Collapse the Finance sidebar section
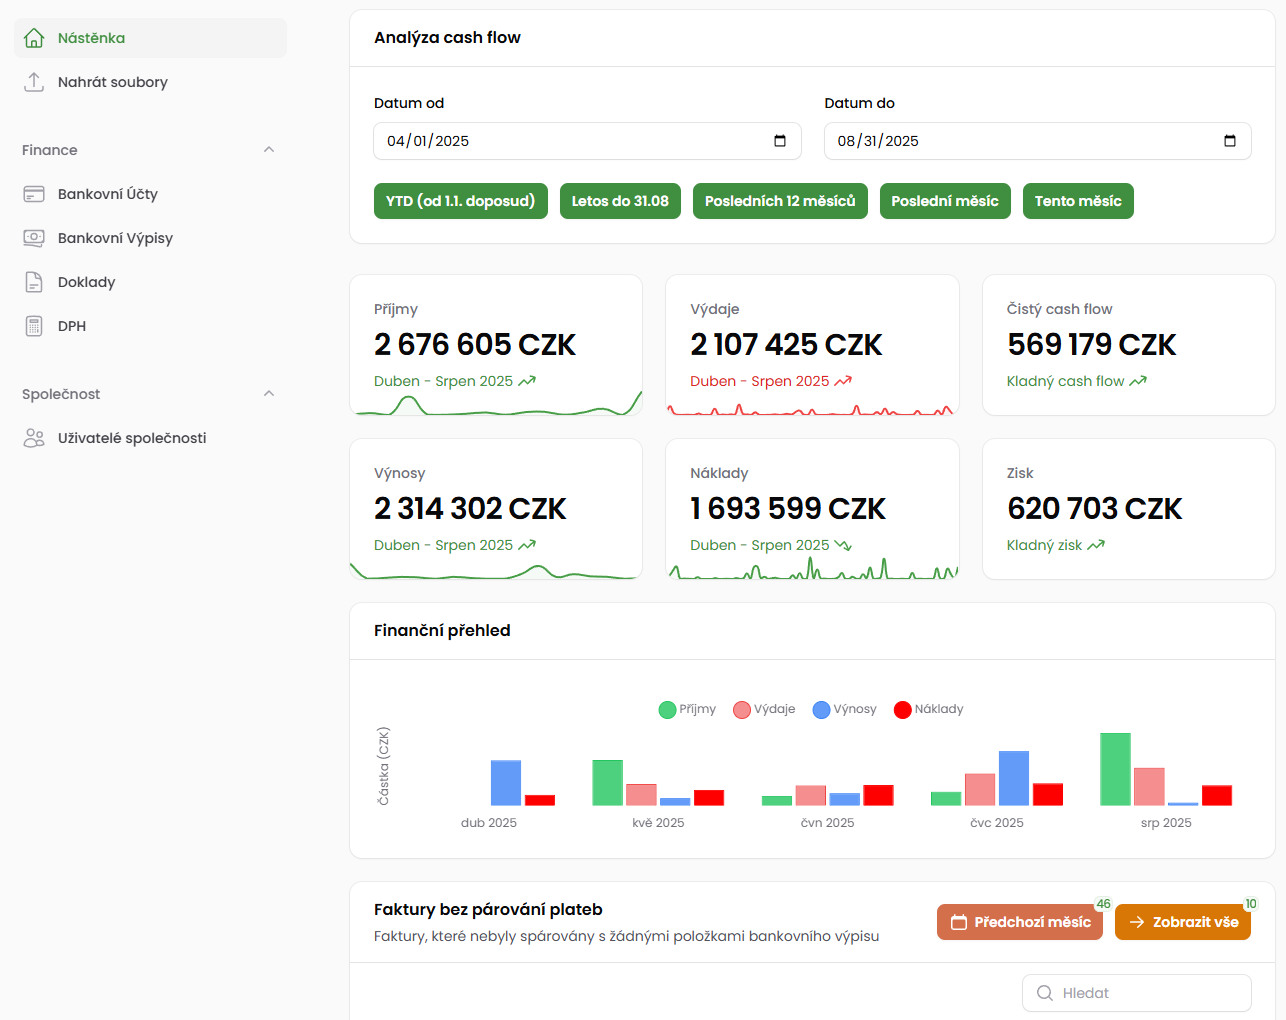1286x1020 pixels. pyautogui.click(x=268, y=150)
